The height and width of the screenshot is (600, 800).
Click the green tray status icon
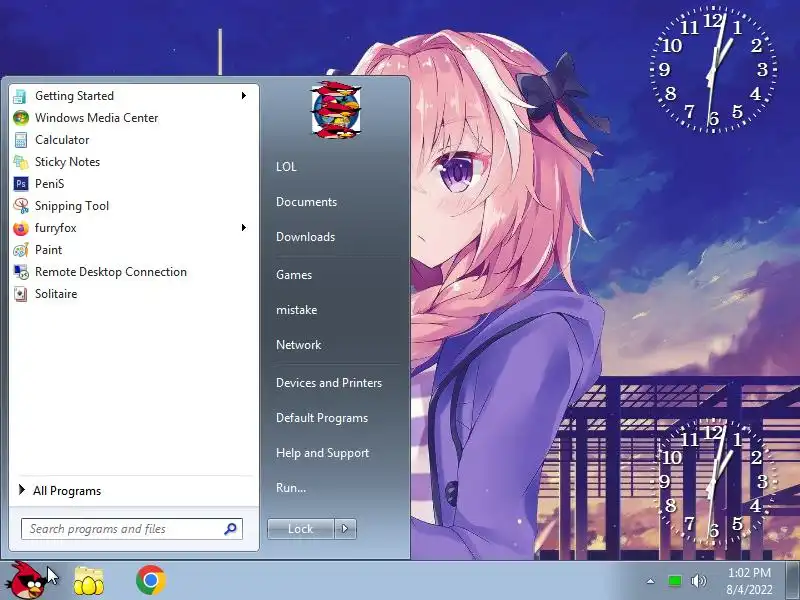point(674,581)
